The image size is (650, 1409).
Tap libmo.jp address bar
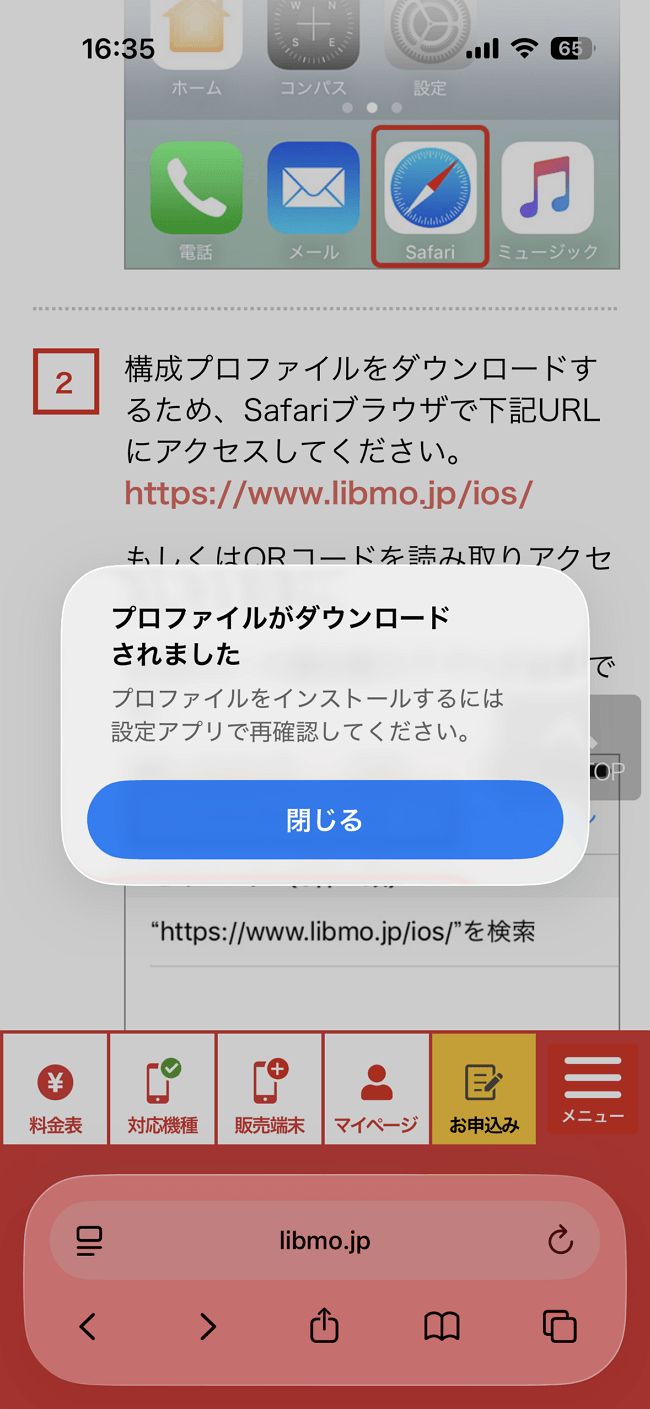click(325, 1241)
